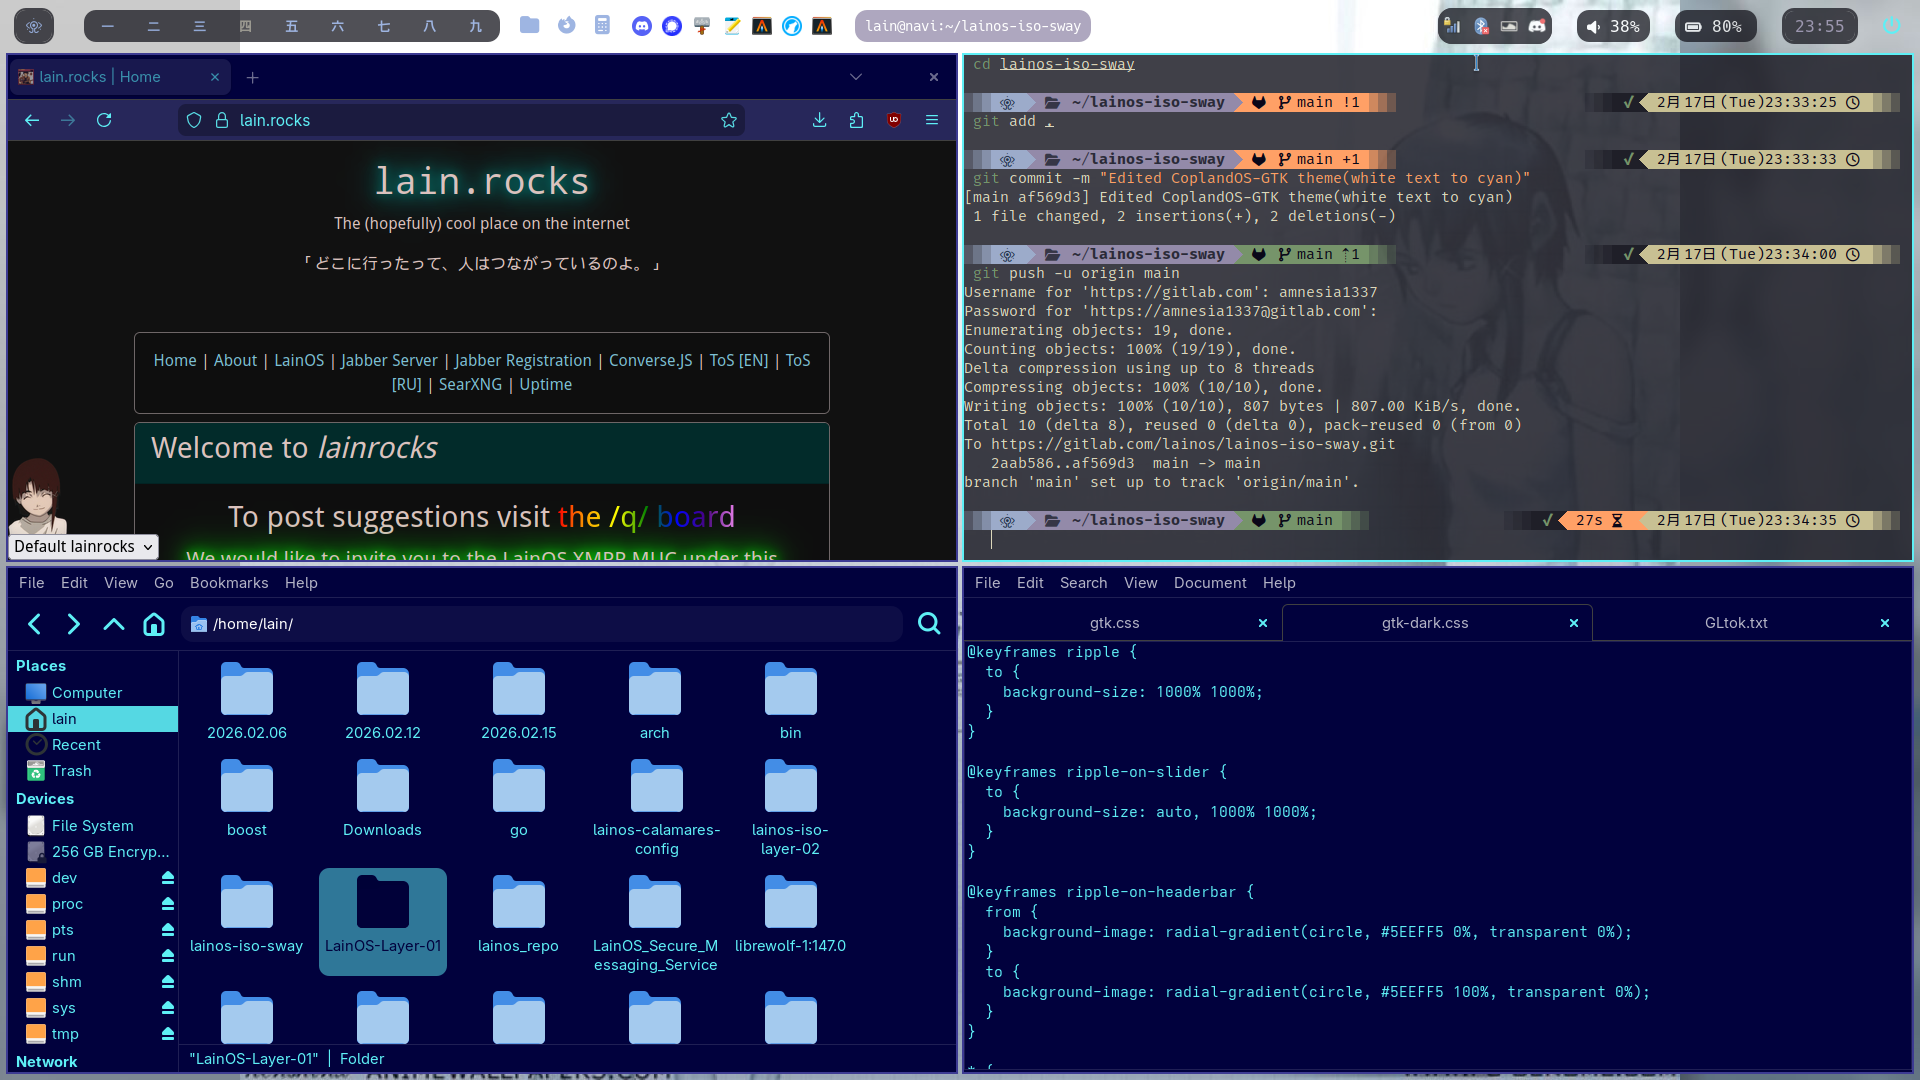1920x1080 pixels.
Task: Bookmark page with star icon
Action: coord(729,120)
